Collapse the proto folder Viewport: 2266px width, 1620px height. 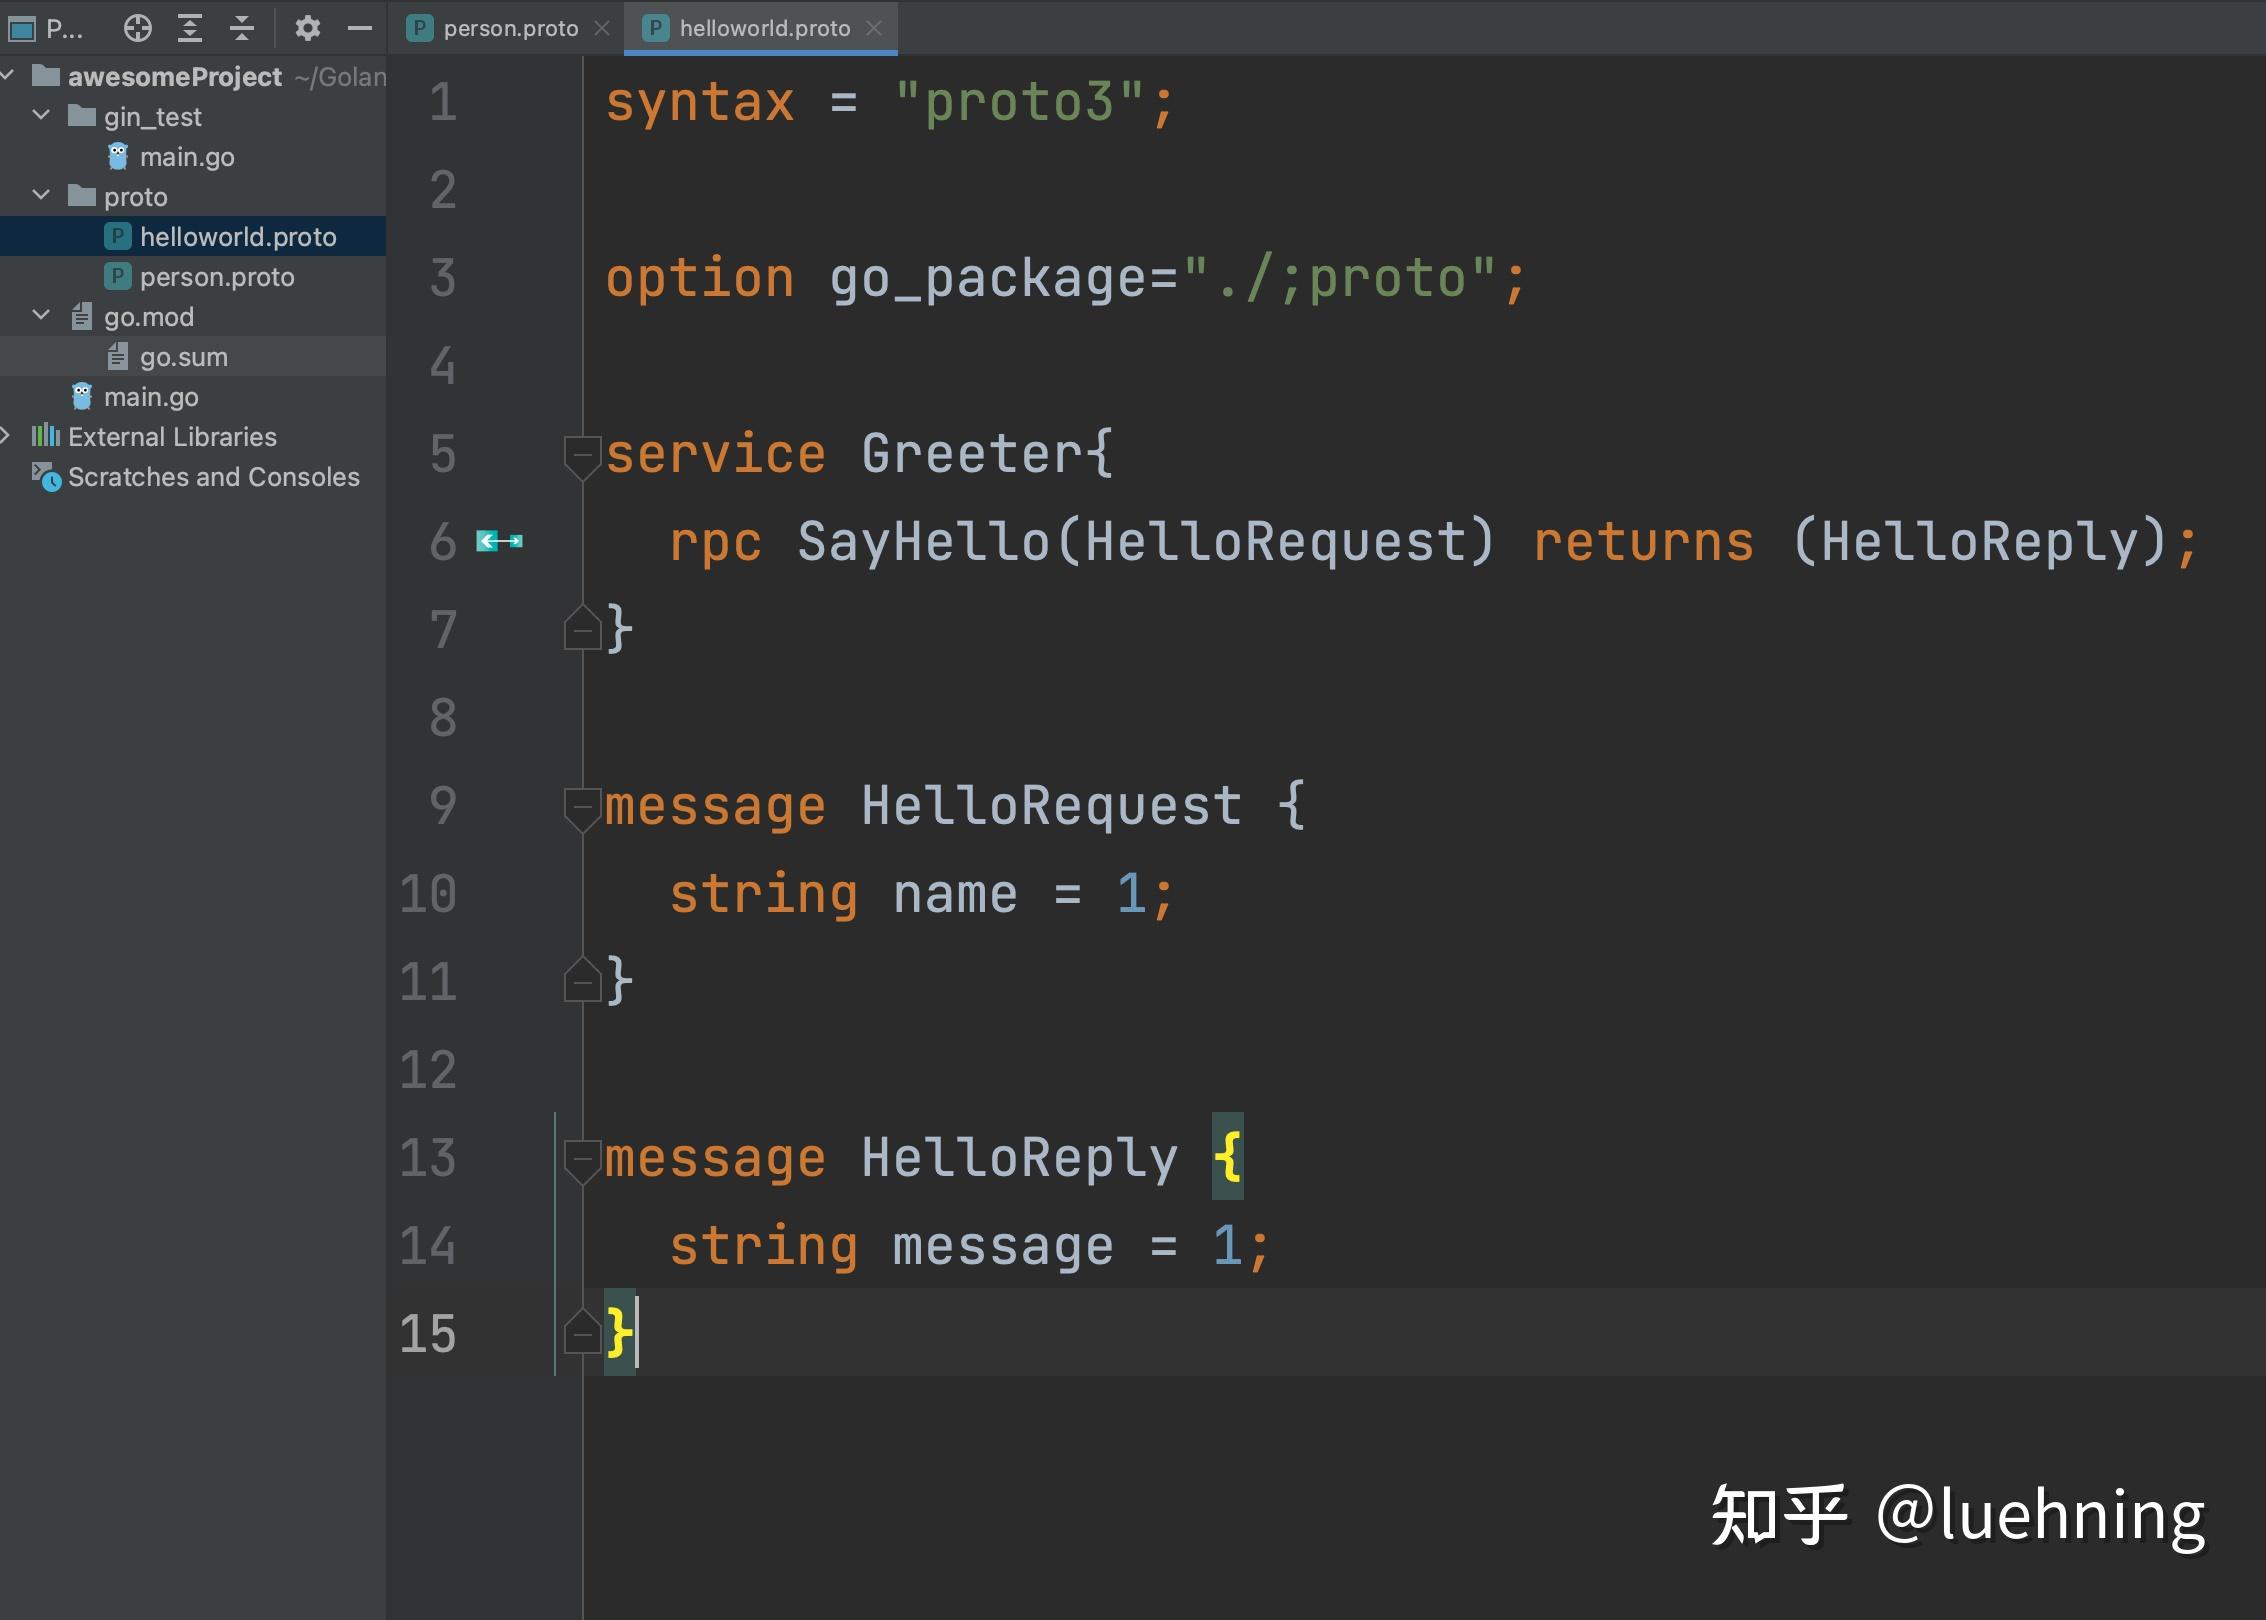point(41,196)
